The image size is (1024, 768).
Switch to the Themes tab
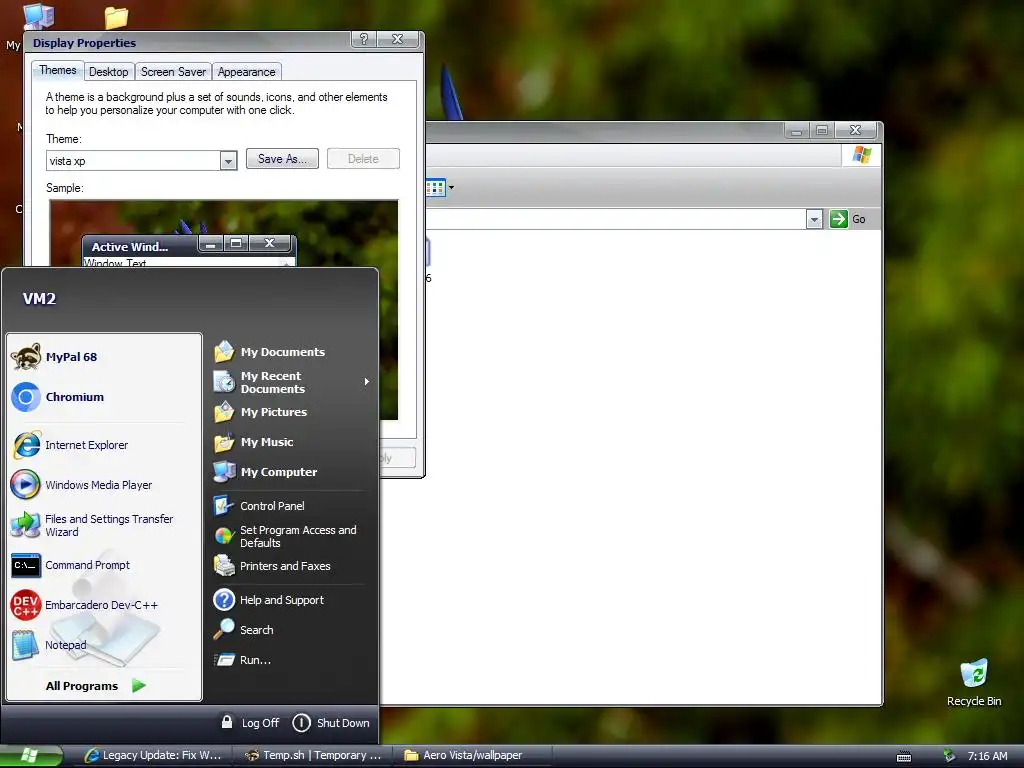57,70
